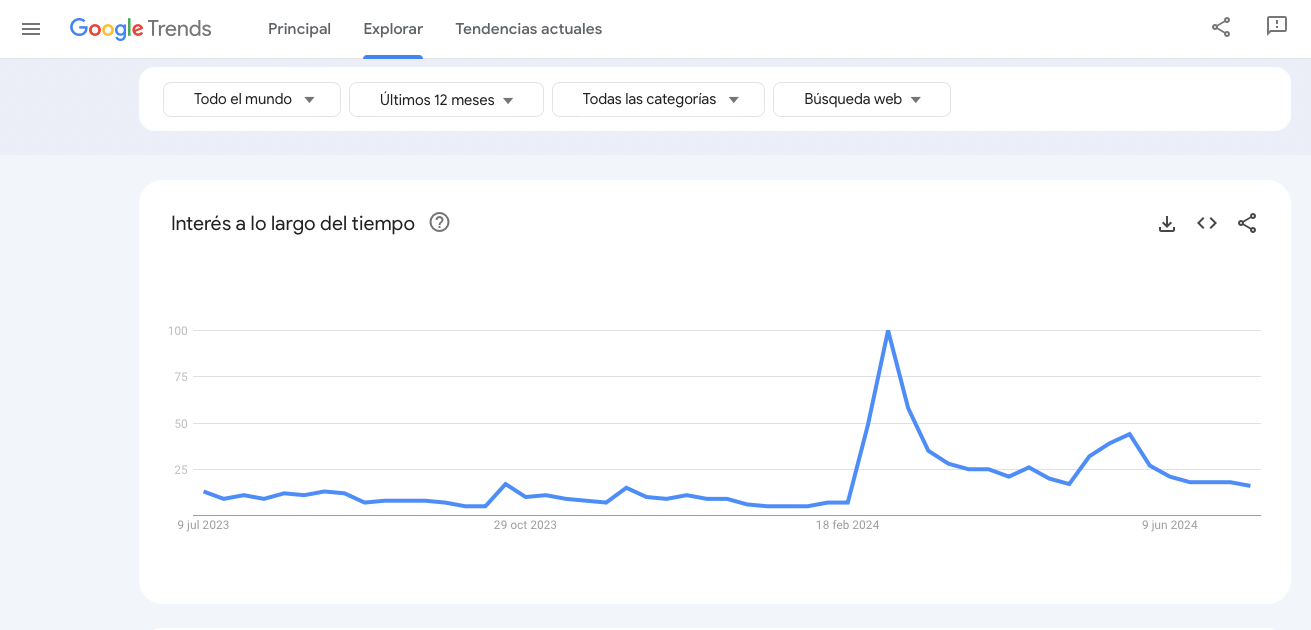Download the chart data as CSV

pyautogui.click(x=1166, y=224)
